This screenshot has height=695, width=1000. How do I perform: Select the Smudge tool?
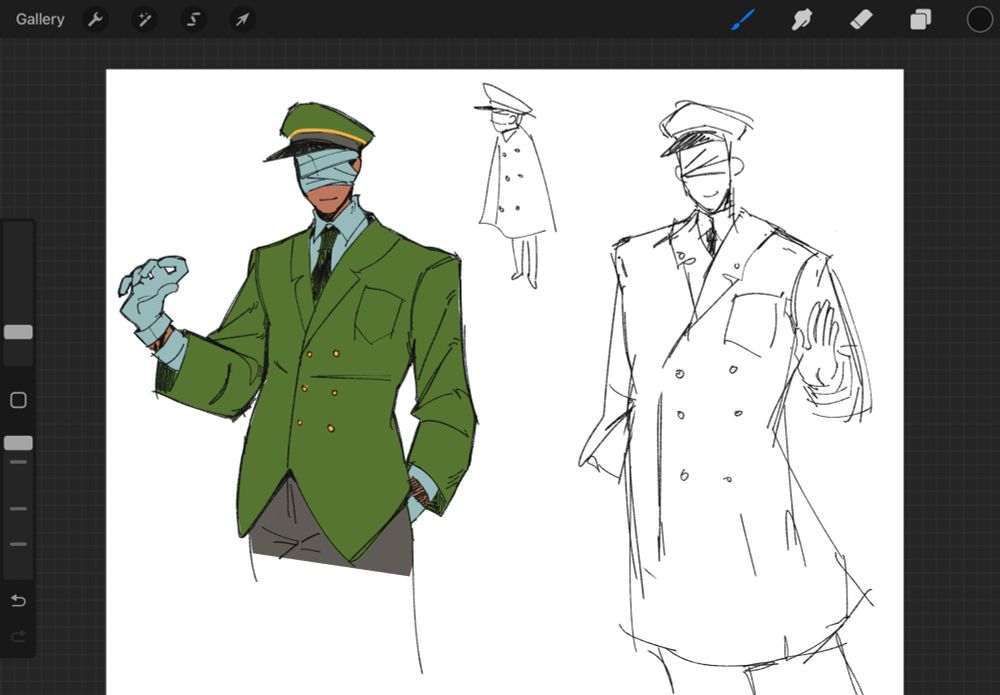click(x=802, y=19)
